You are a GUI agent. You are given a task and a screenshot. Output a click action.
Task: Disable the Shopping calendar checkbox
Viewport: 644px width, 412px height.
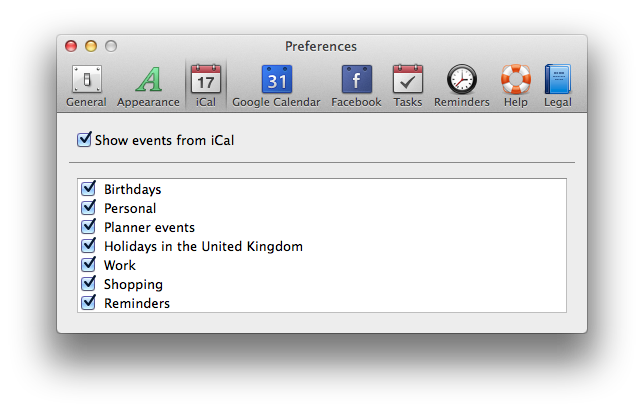pos(89,284)
